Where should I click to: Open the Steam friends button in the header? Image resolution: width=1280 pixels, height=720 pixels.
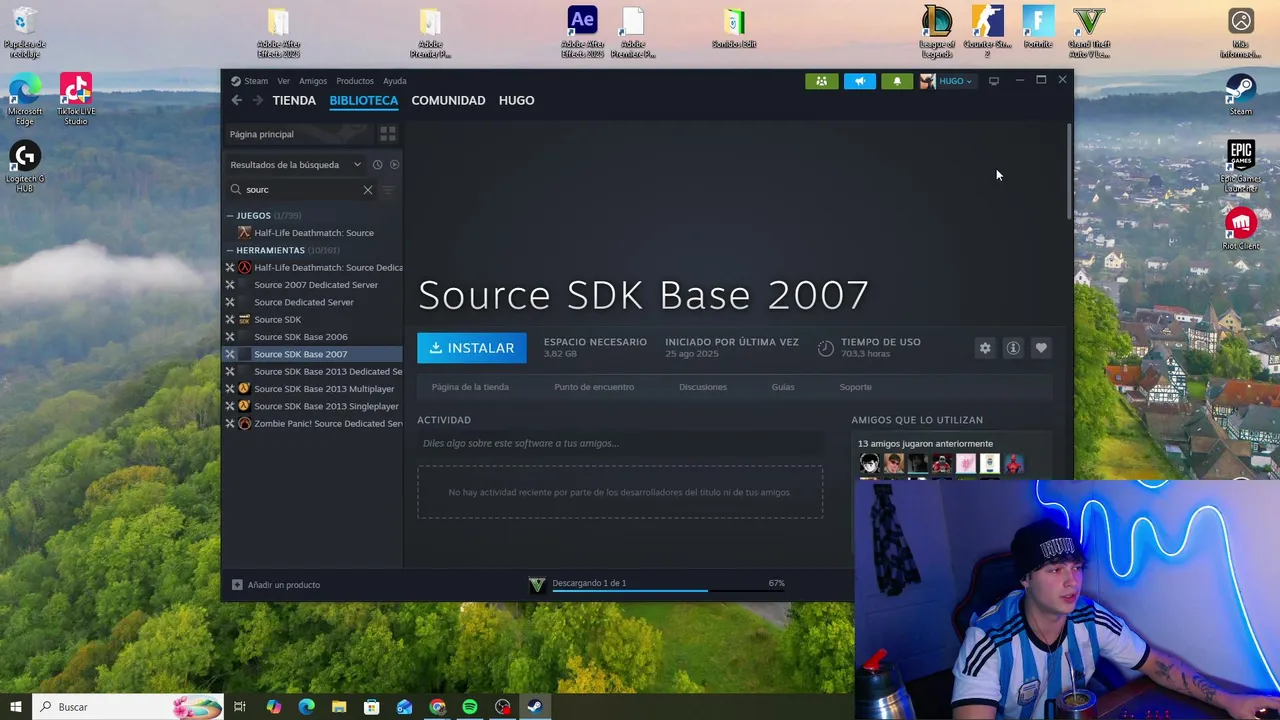pos(821,81)
